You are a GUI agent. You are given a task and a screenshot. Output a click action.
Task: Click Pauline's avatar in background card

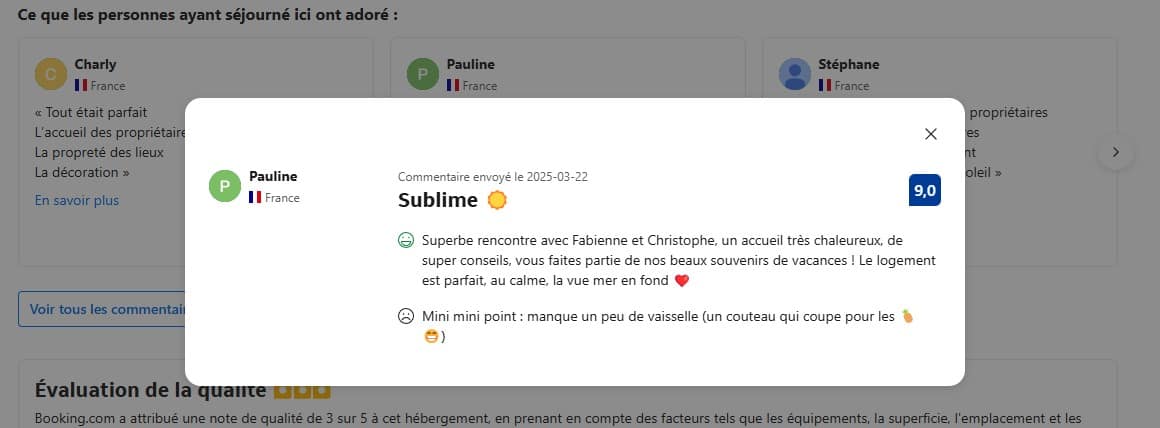pyautogui.click(x=423, y=74)
